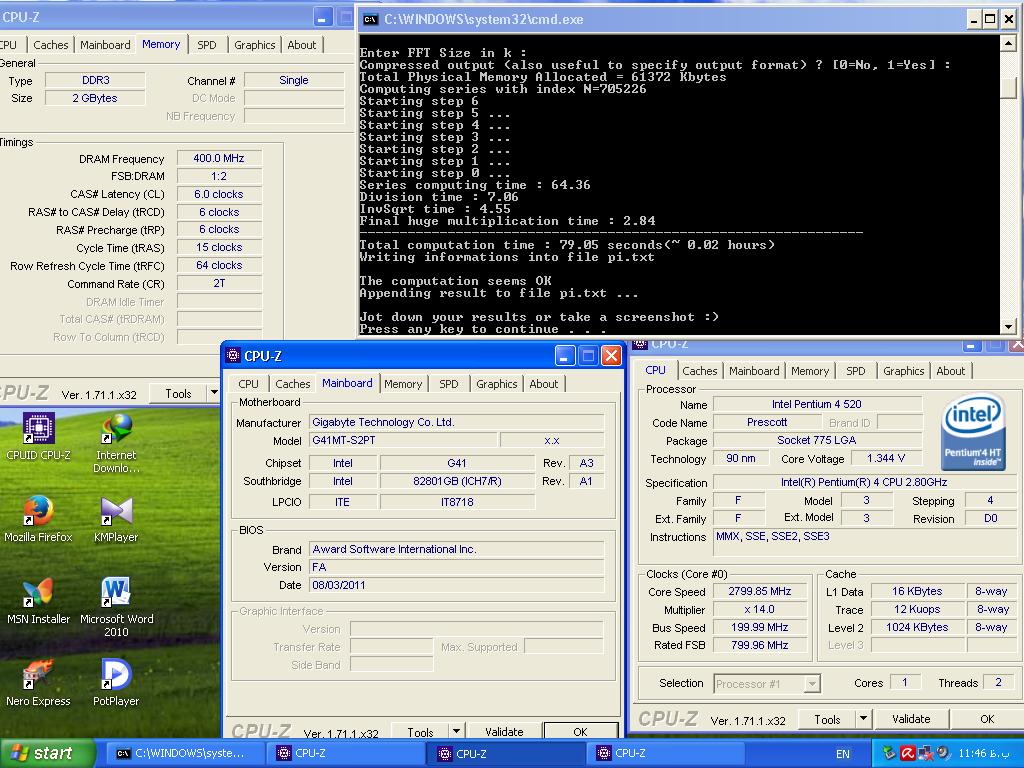Open the Graphics tab in the Mainboard window
This screenshot has width=1024, height=768.
point(496,384)
